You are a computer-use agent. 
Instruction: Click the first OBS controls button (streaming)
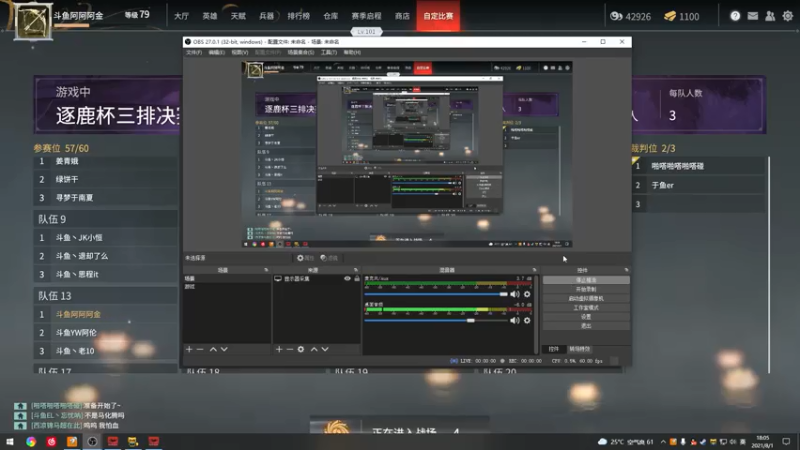coord(586,280)
